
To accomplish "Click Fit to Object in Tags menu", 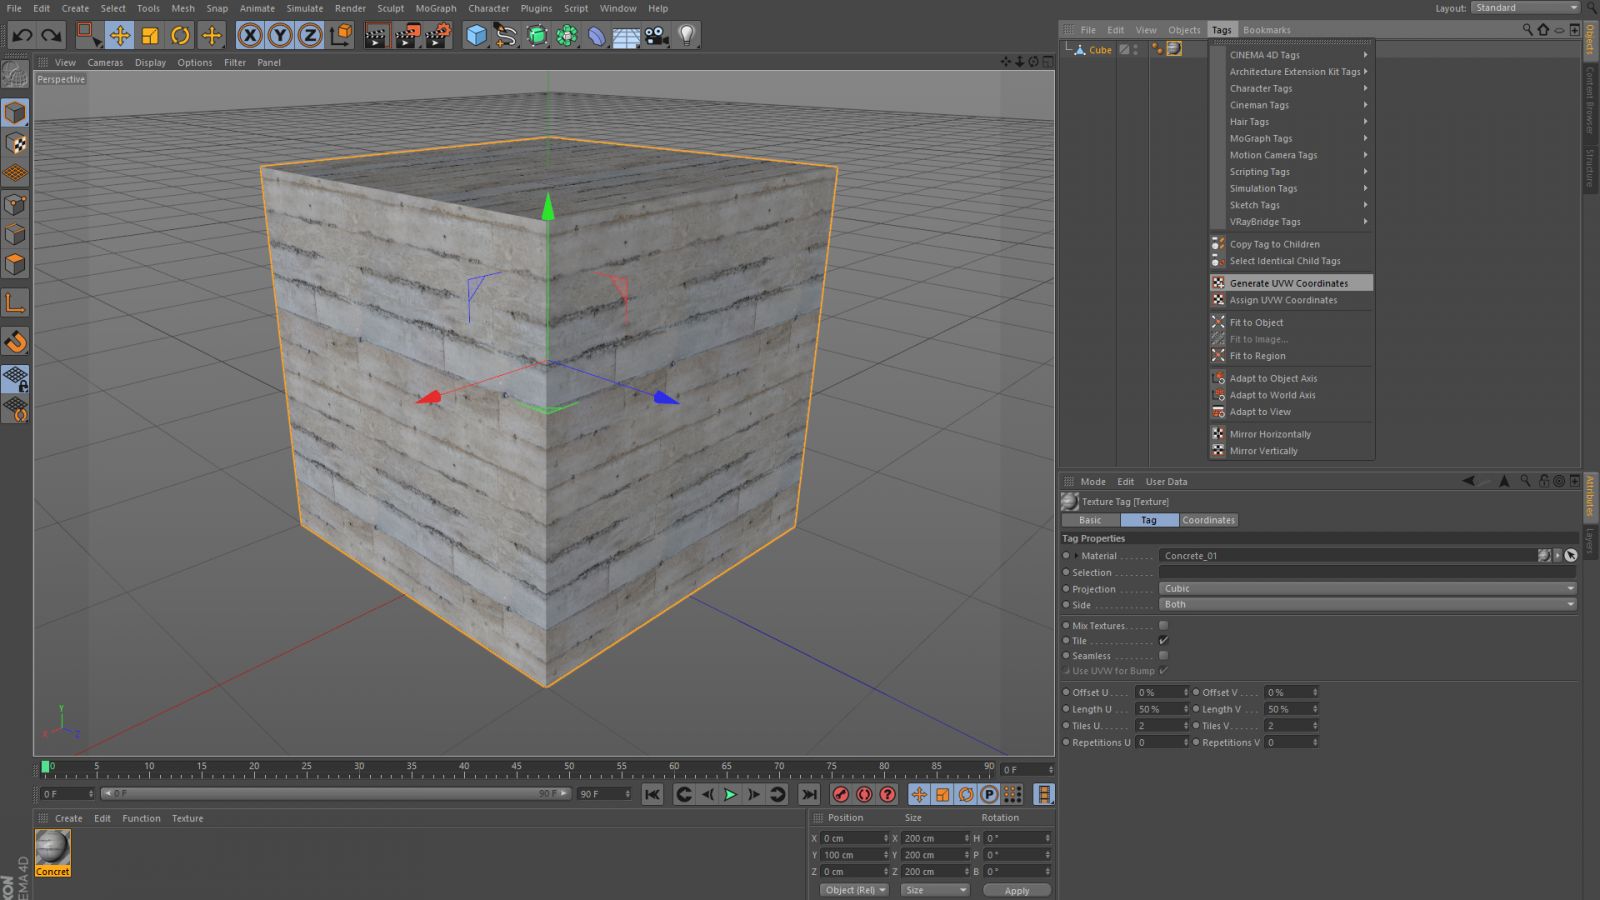I will (x=1256, y=322).
